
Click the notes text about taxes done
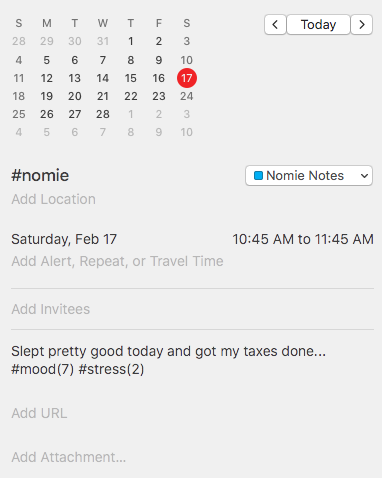click(168, 360)
